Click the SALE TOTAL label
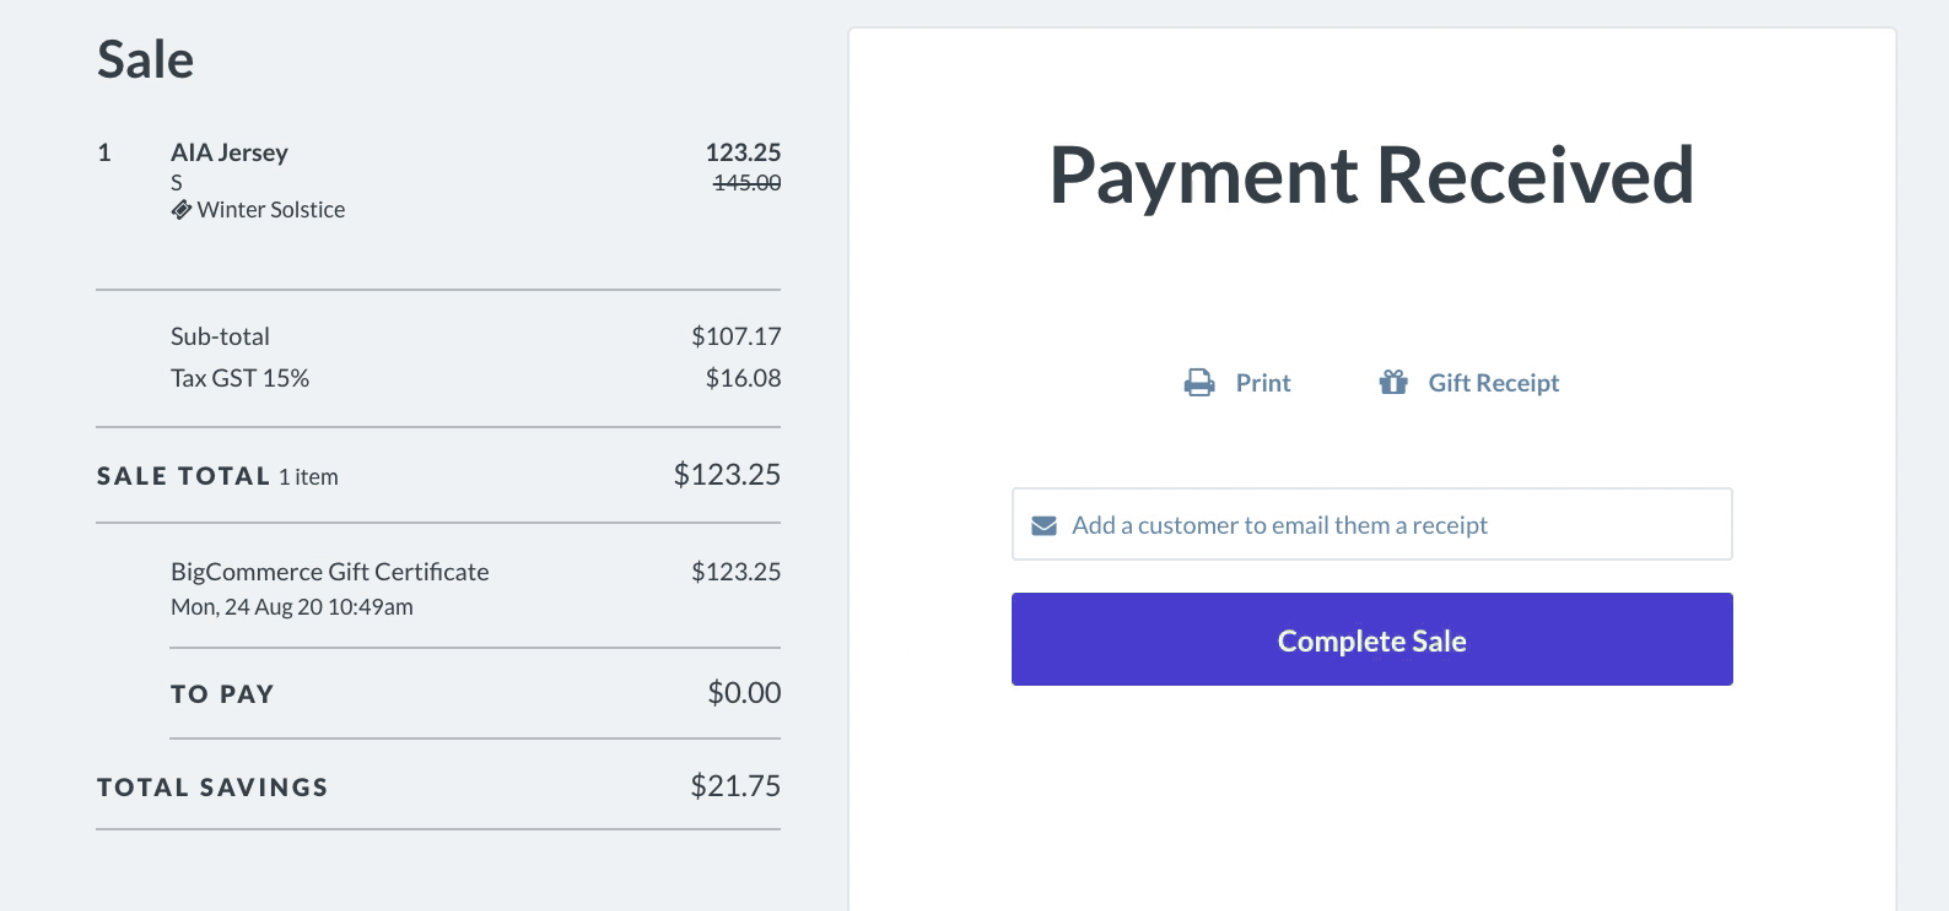1949x911 pixels. 184,476
